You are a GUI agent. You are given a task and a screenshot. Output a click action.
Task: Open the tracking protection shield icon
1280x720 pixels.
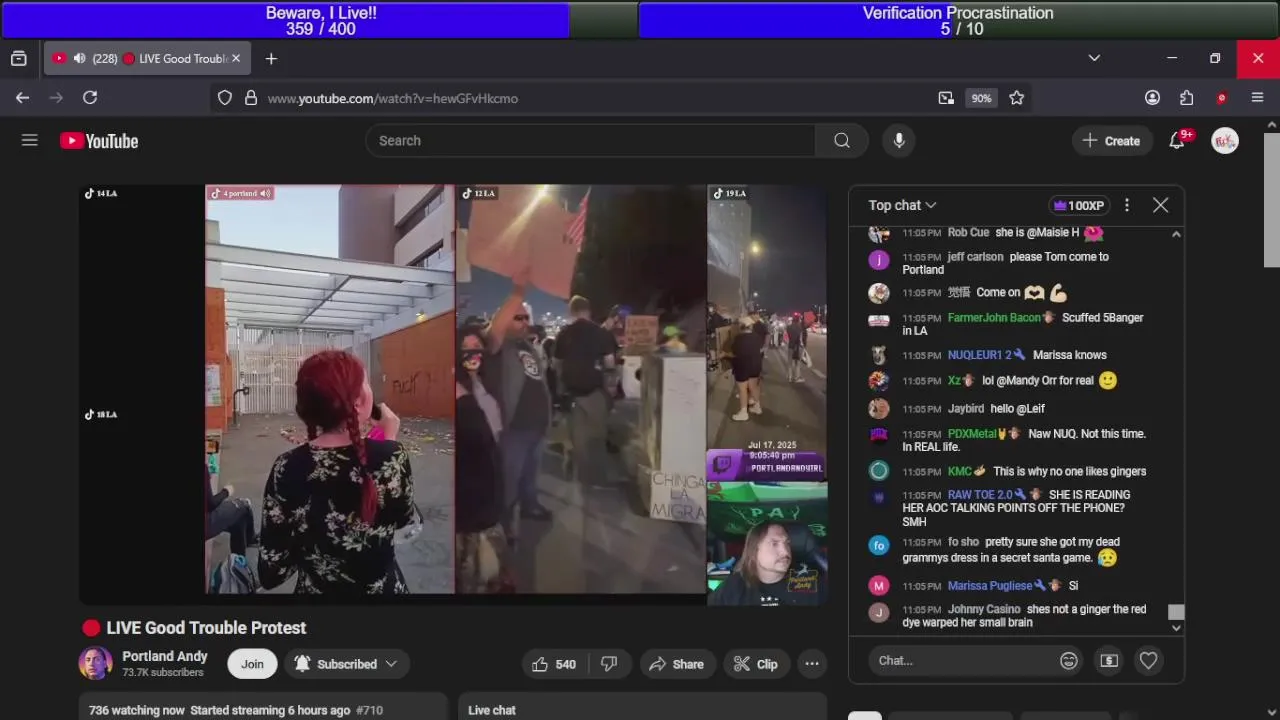click(225, 98)
